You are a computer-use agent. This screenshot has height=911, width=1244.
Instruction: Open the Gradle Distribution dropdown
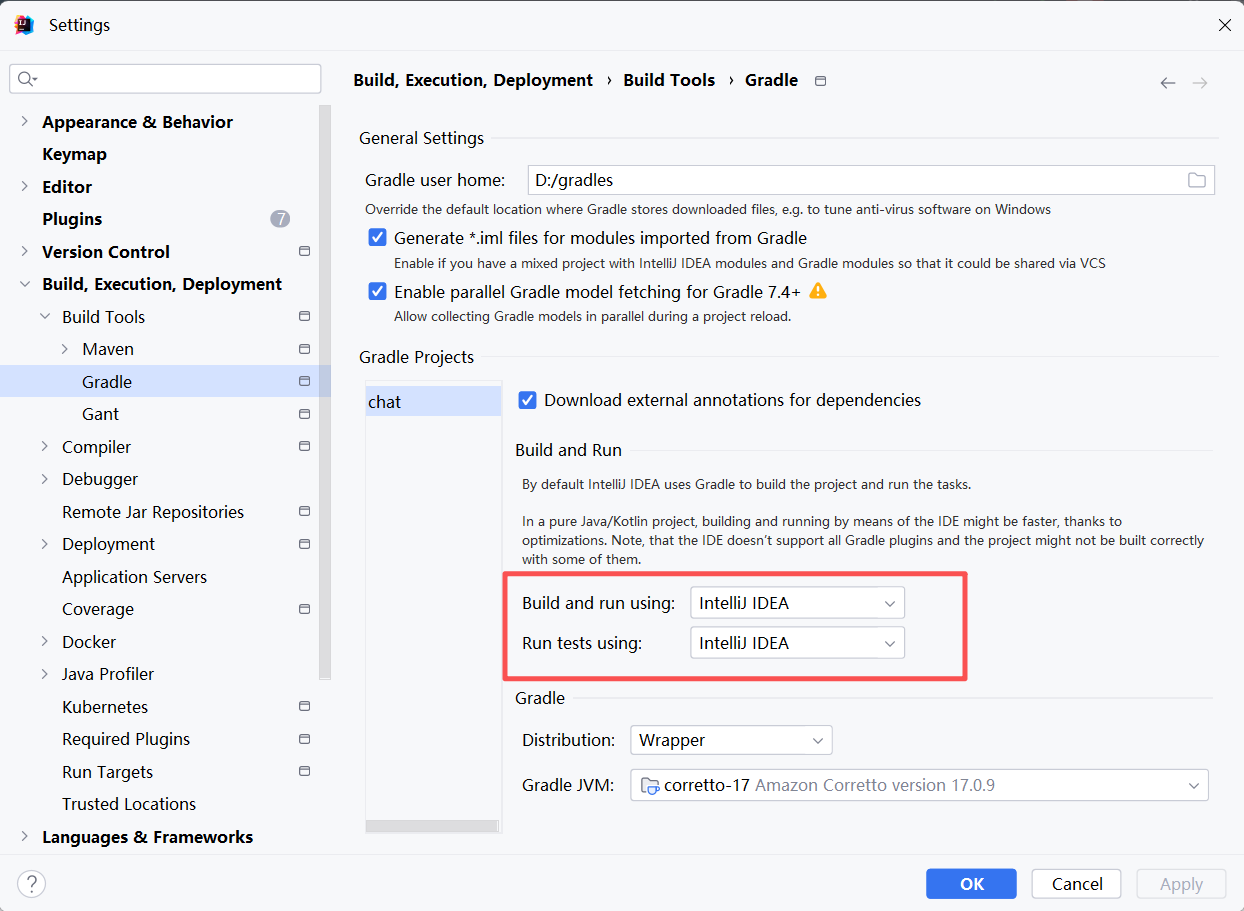[731, 740]
